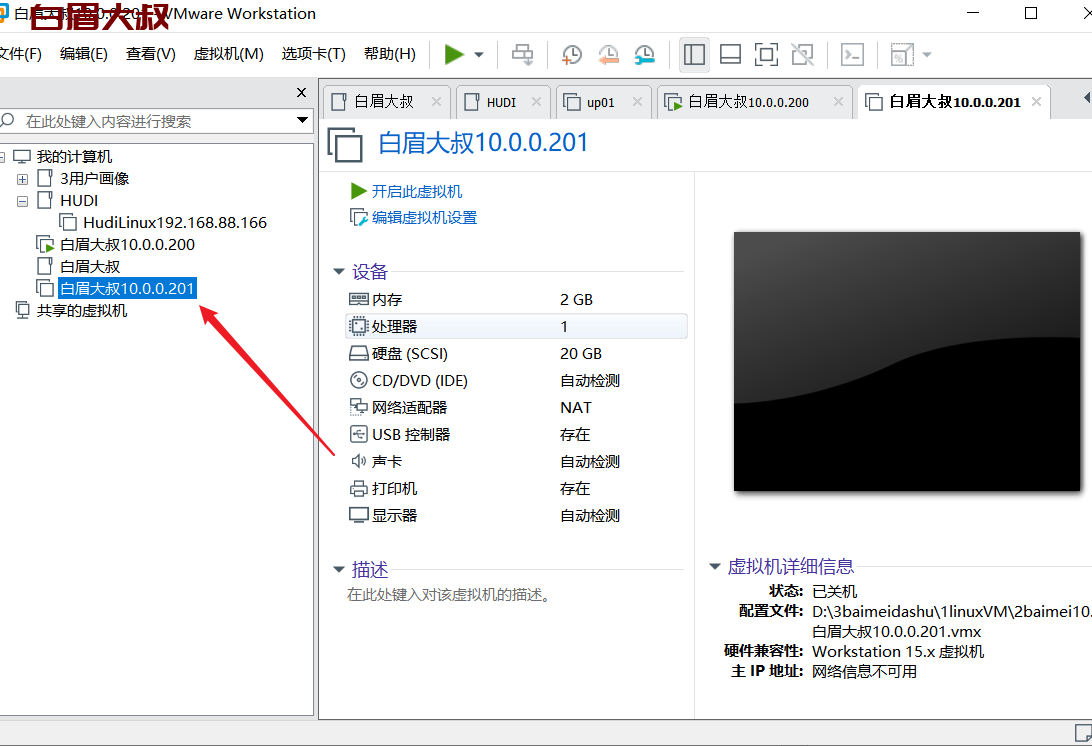The width and height of the screenshot is (1092, 746).
Task: Open the library search dropdown arrow
Action: (x=302, y=121)
